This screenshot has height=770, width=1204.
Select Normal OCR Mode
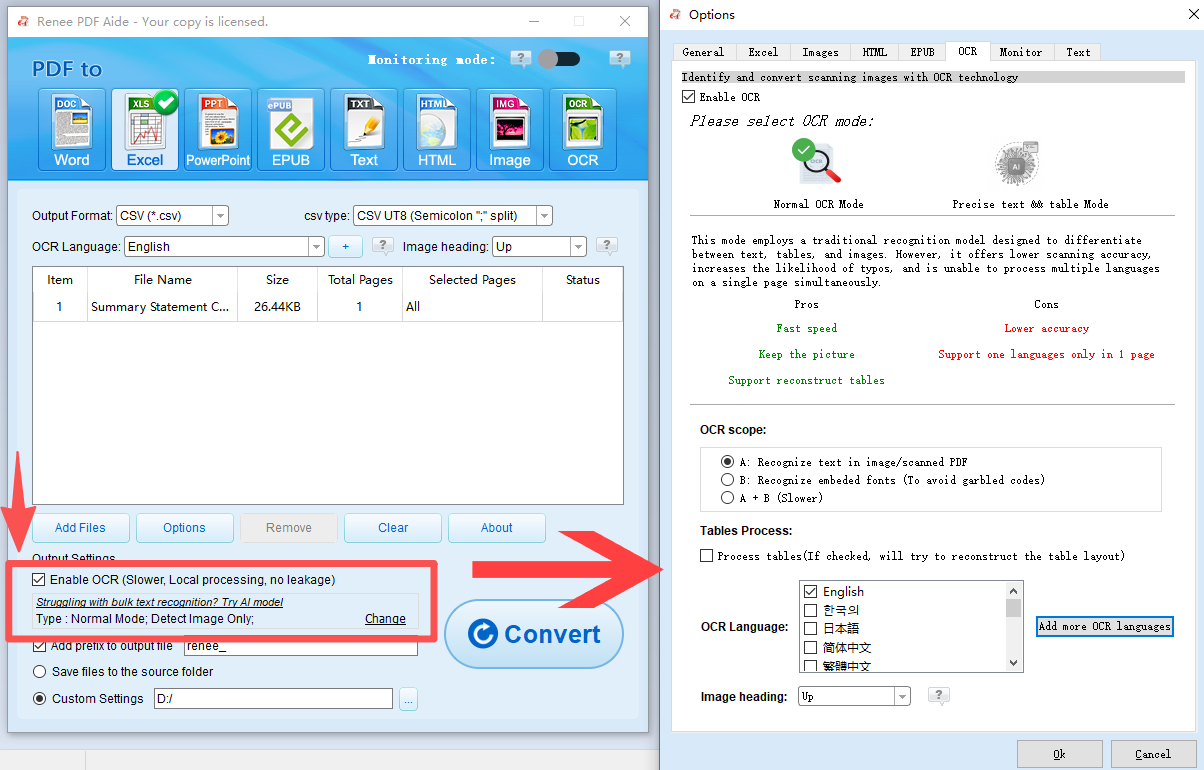(x=817, y=163)
